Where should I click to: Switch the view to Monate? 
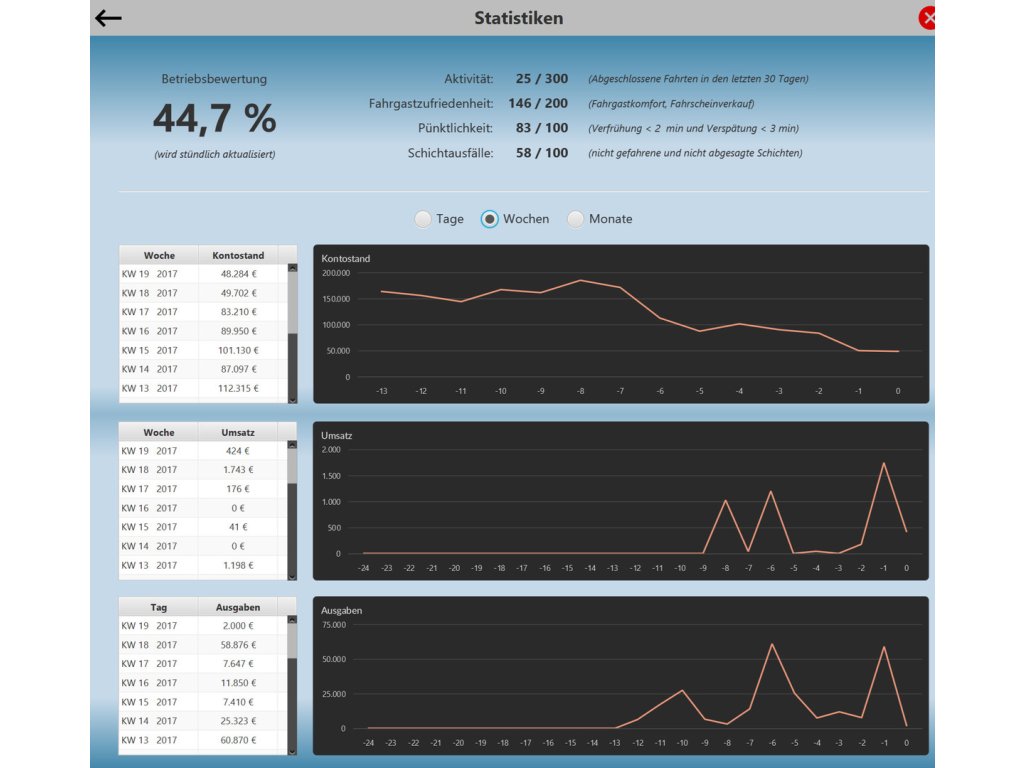click(576, 219)
